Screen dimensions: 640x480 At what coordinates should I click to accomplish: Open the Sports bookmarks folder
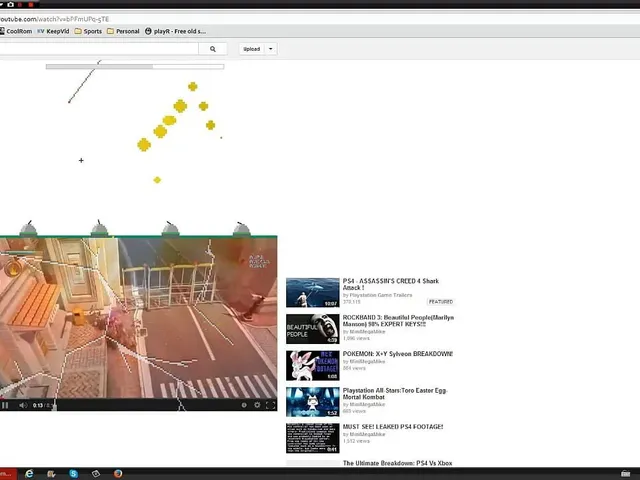pos(88,31)
